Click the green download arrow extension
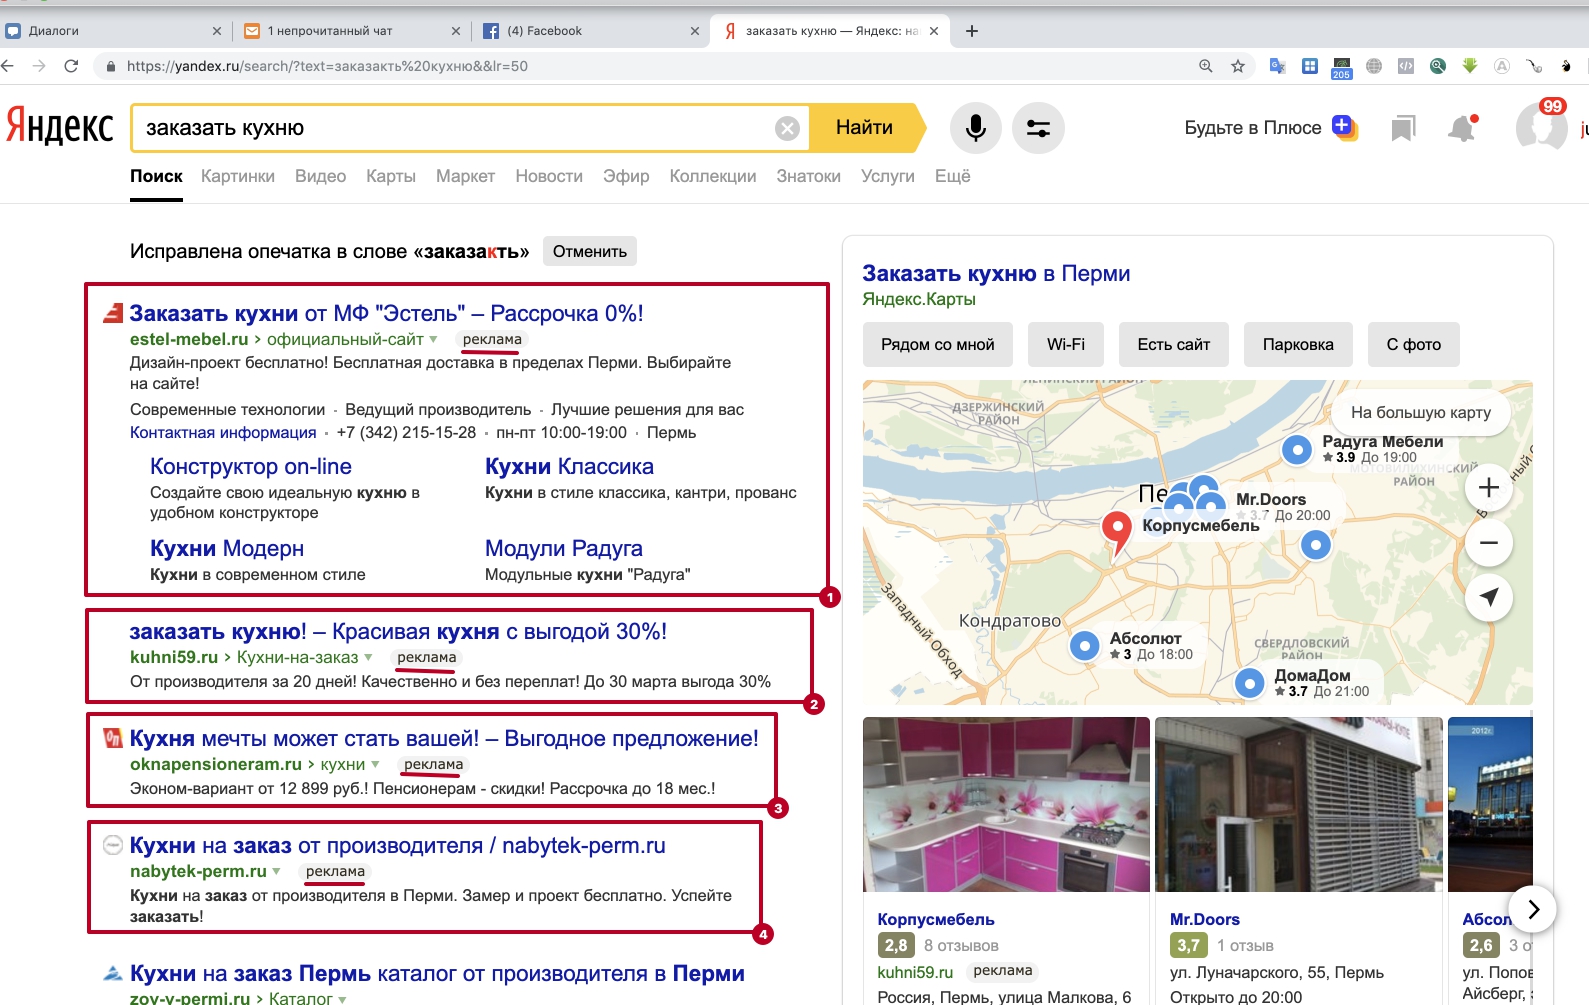The image size is (1589, 1005). [1469, 66]
